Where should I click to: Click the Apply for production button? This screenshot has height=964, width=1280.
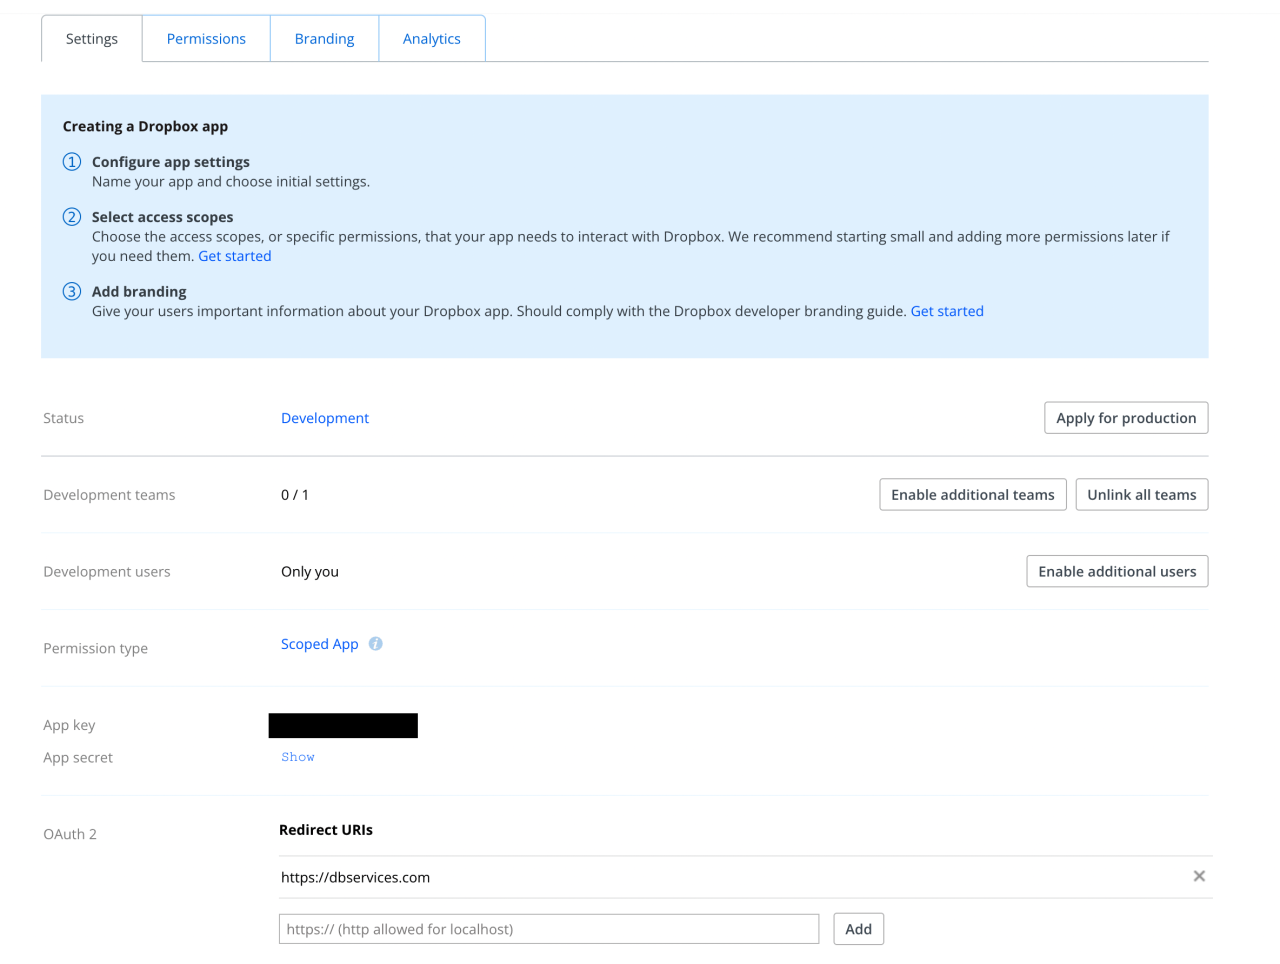1126,418
